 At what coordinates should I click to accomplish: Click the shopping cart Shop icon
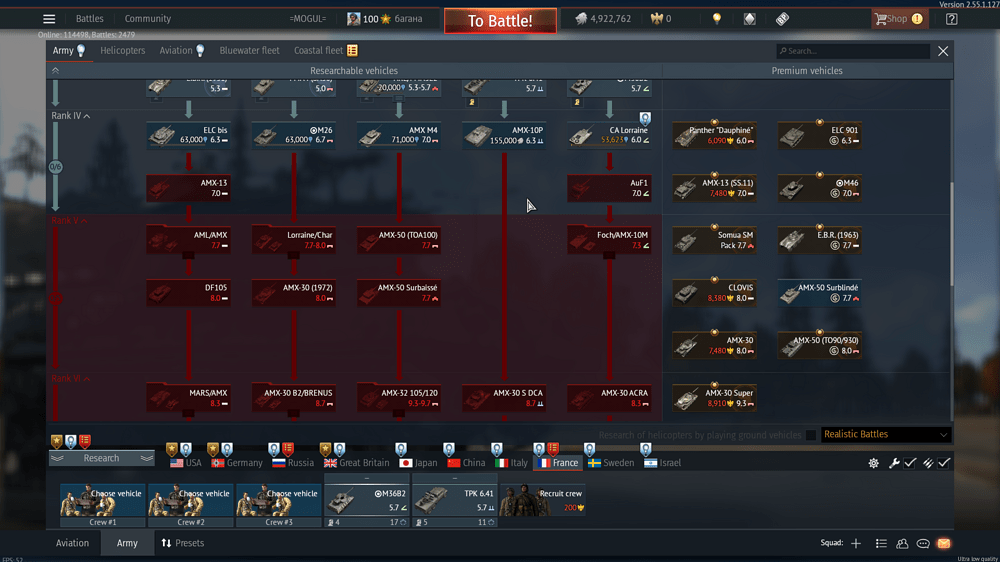881,19
